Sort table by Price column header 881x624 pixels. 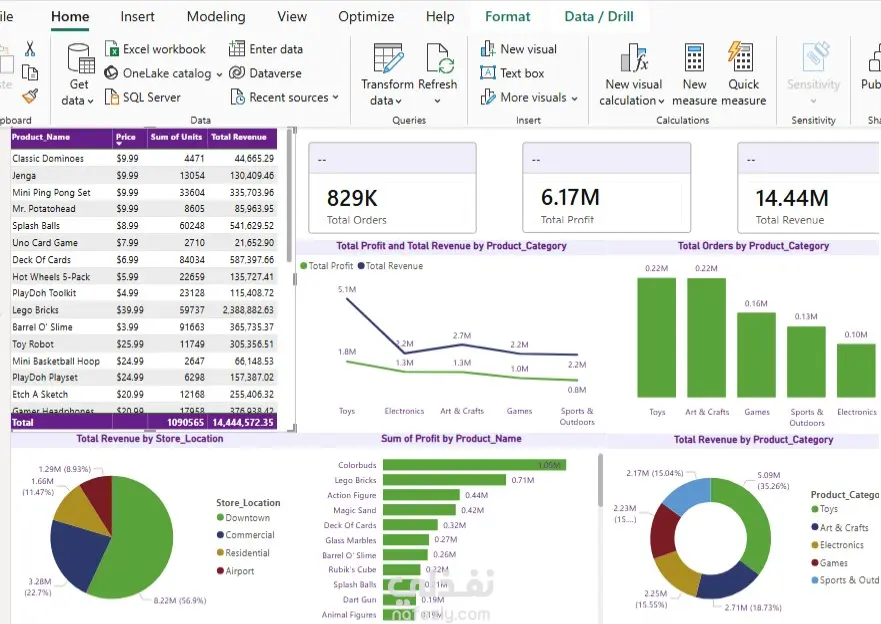pyautogui.click(x=125, y=136)
